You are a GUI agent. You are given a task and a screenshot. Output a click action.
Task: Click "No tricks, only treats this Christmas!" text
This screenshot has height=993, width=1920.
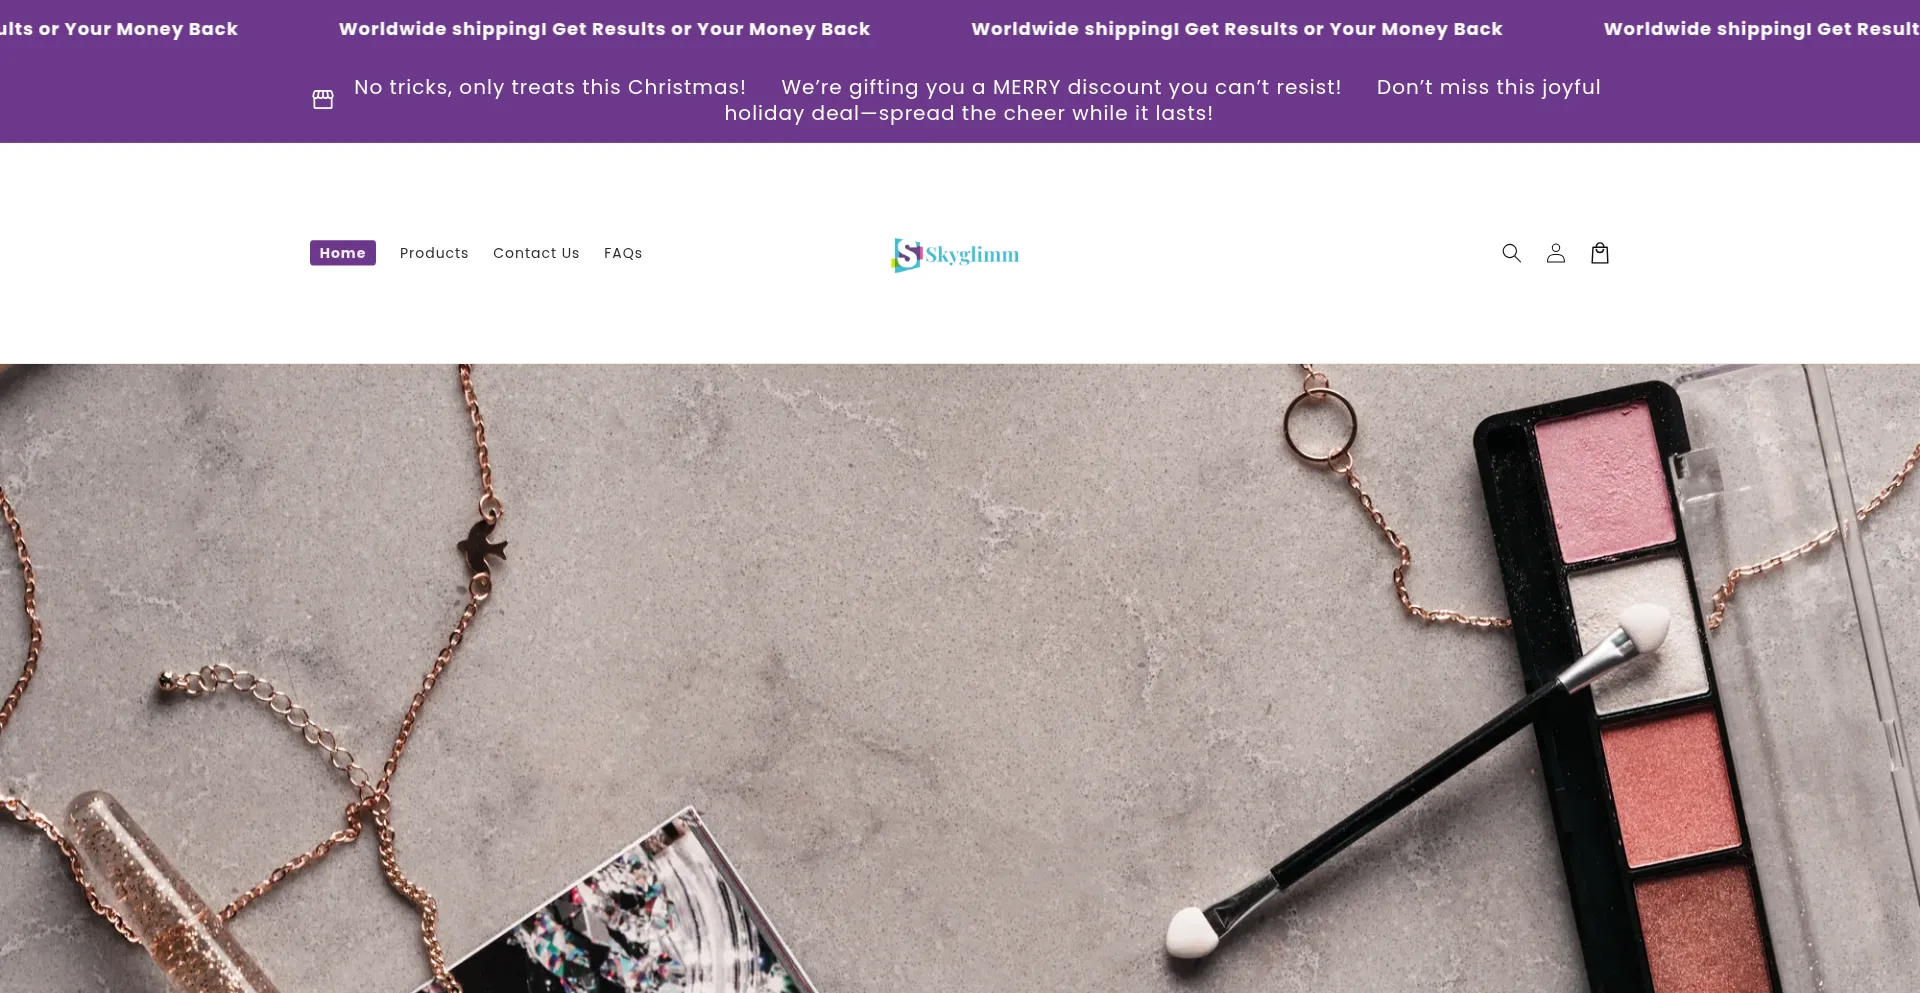[x=550, y=87]
